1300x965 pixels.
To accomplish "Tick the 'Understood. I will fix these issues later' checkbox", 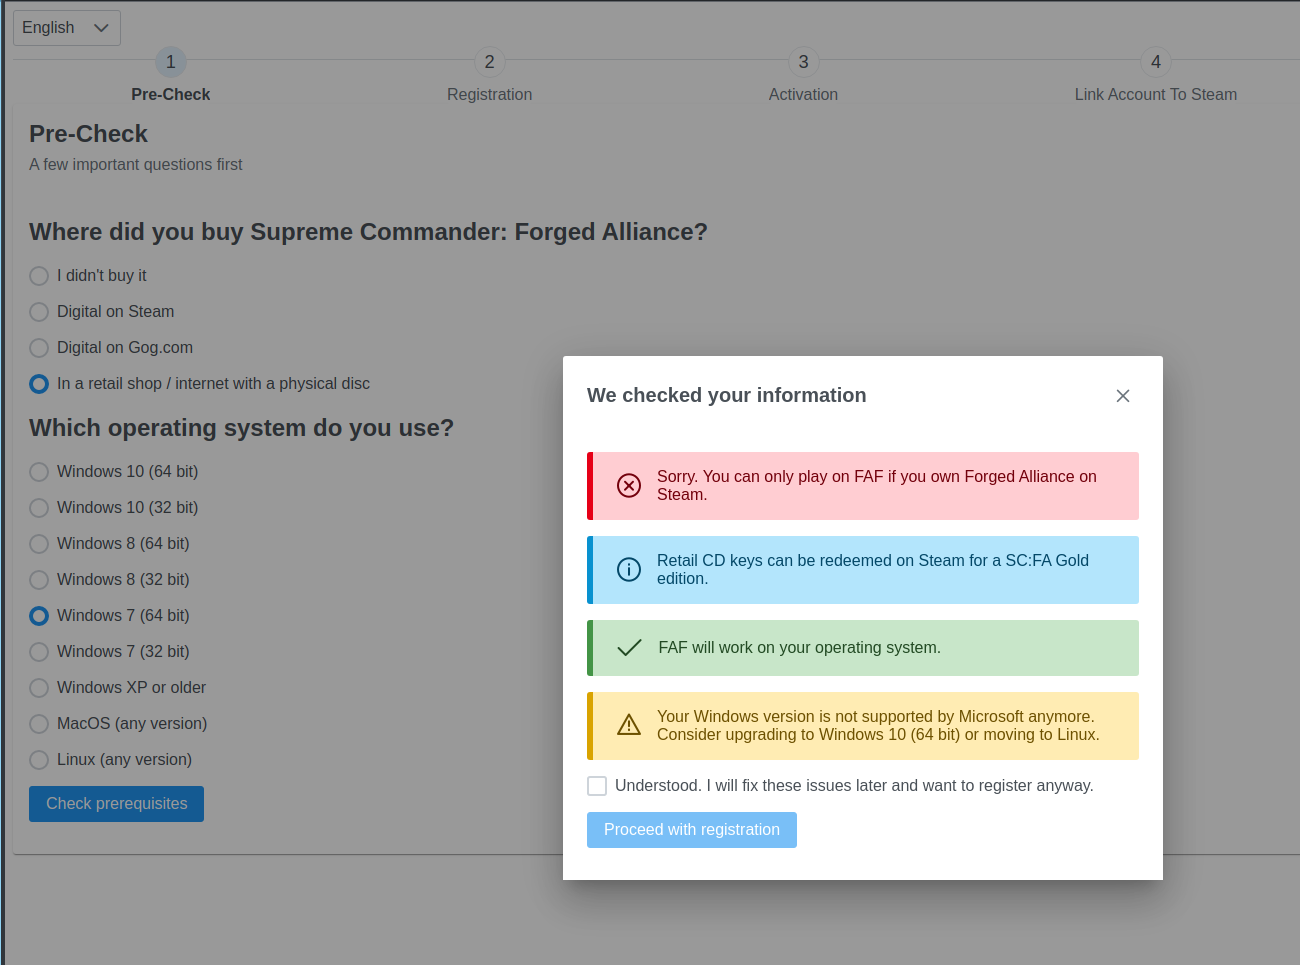I will (x=597, y=786).
